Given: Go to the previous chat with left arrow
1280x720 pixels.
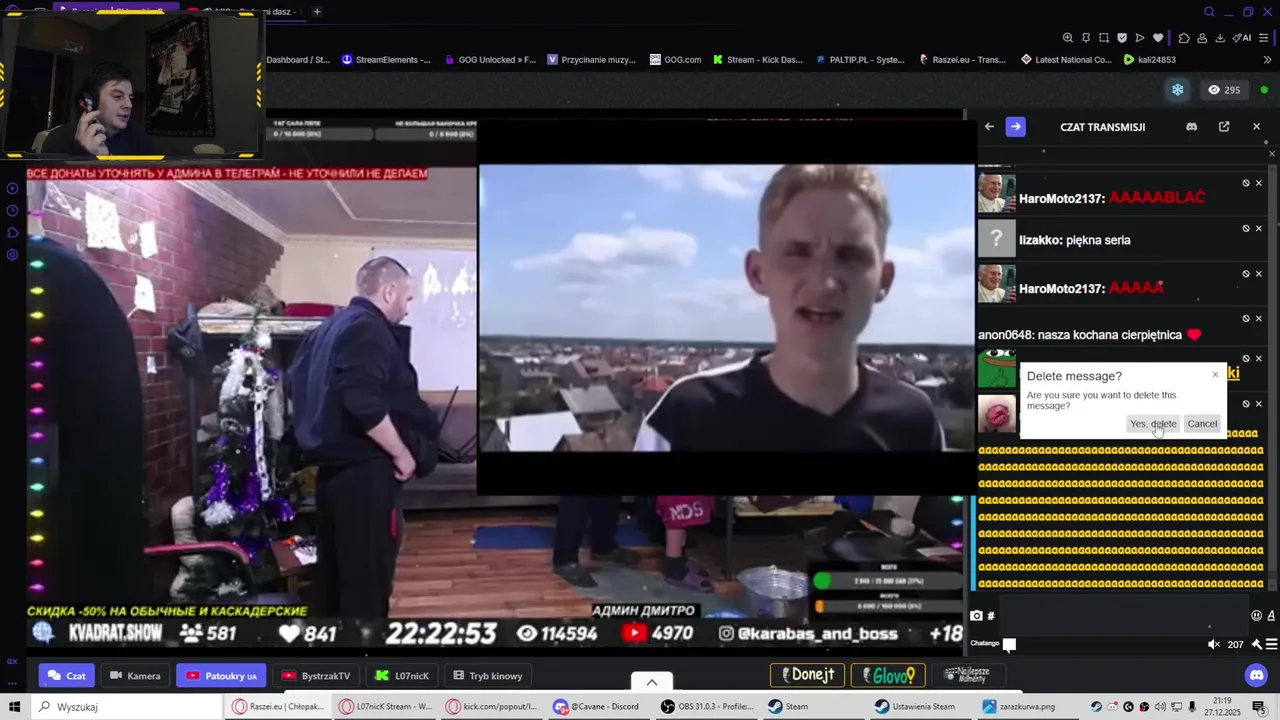Looking at the screenshot, I should tap(989, 127).
